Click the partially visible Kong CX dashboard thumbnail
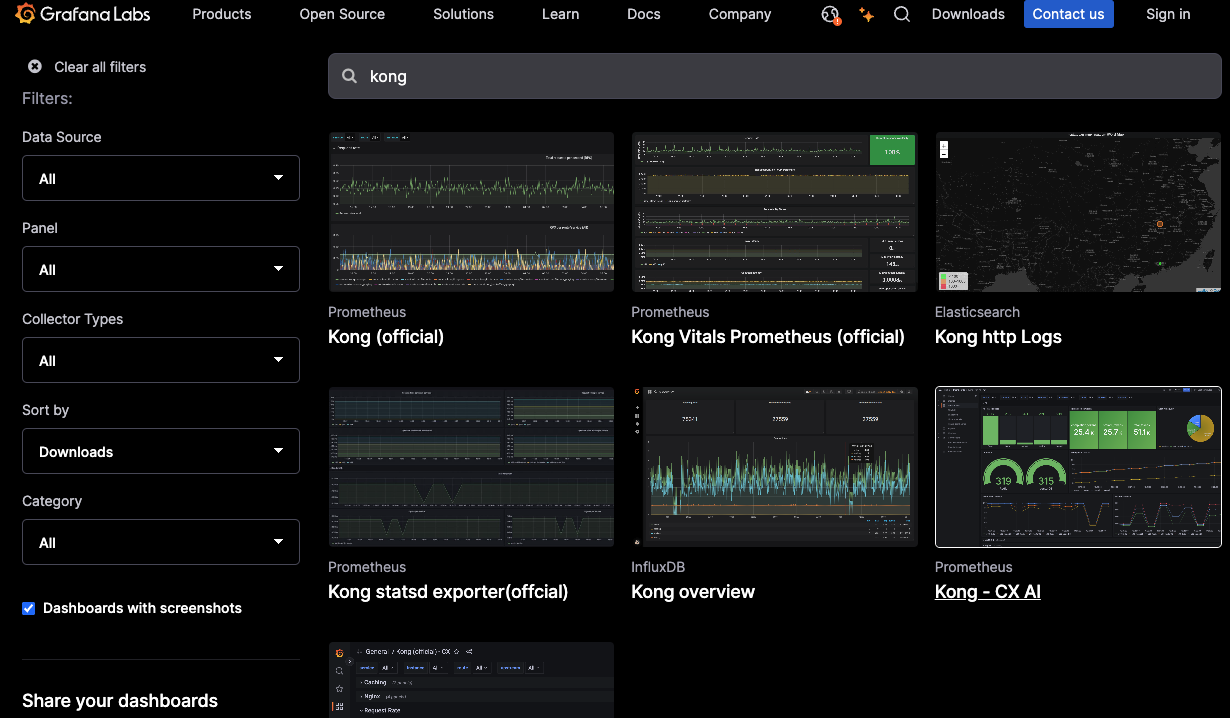 click(471, 680)
